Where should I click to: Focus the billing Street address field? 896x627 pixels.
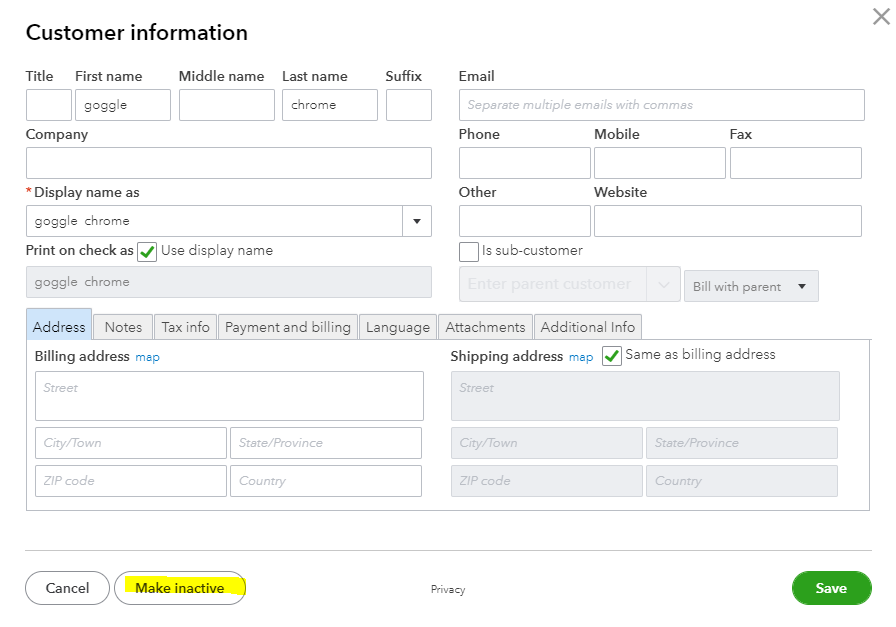(x=229, y=396)
